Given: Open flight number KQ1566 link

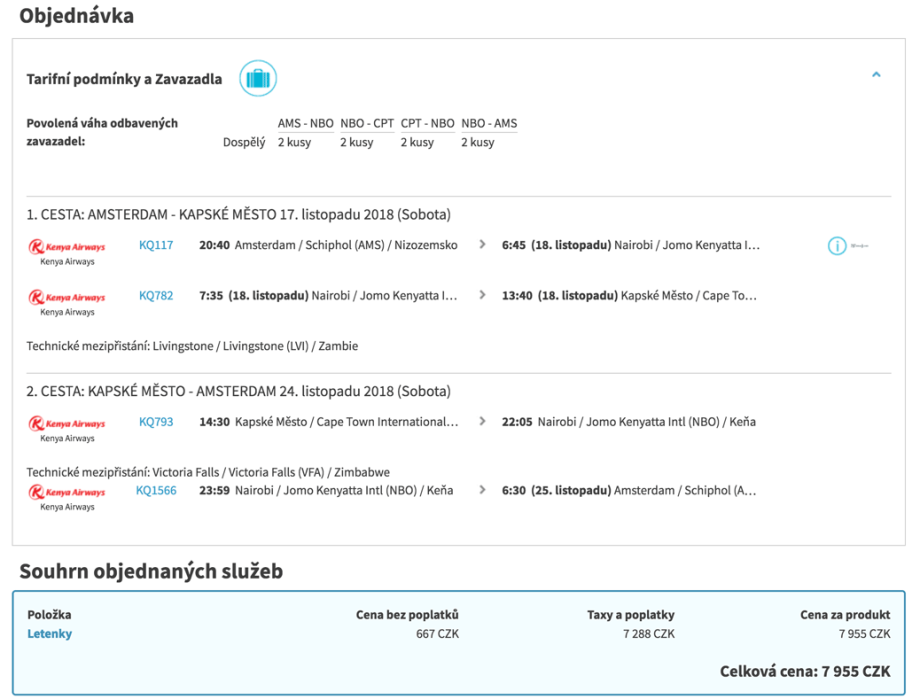Looking at the screenshot, I should coord(156,491).
